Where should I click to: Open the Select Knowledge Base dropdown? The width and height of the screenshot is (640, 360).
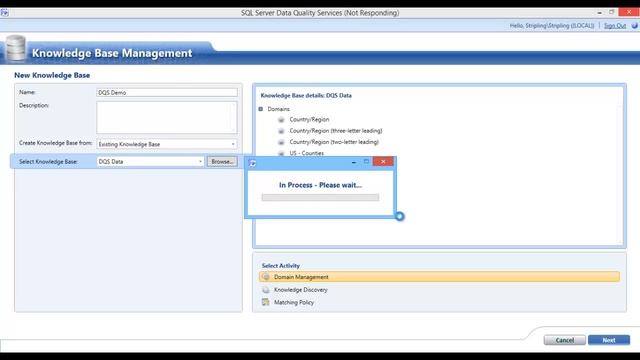[x=200, y=162]
